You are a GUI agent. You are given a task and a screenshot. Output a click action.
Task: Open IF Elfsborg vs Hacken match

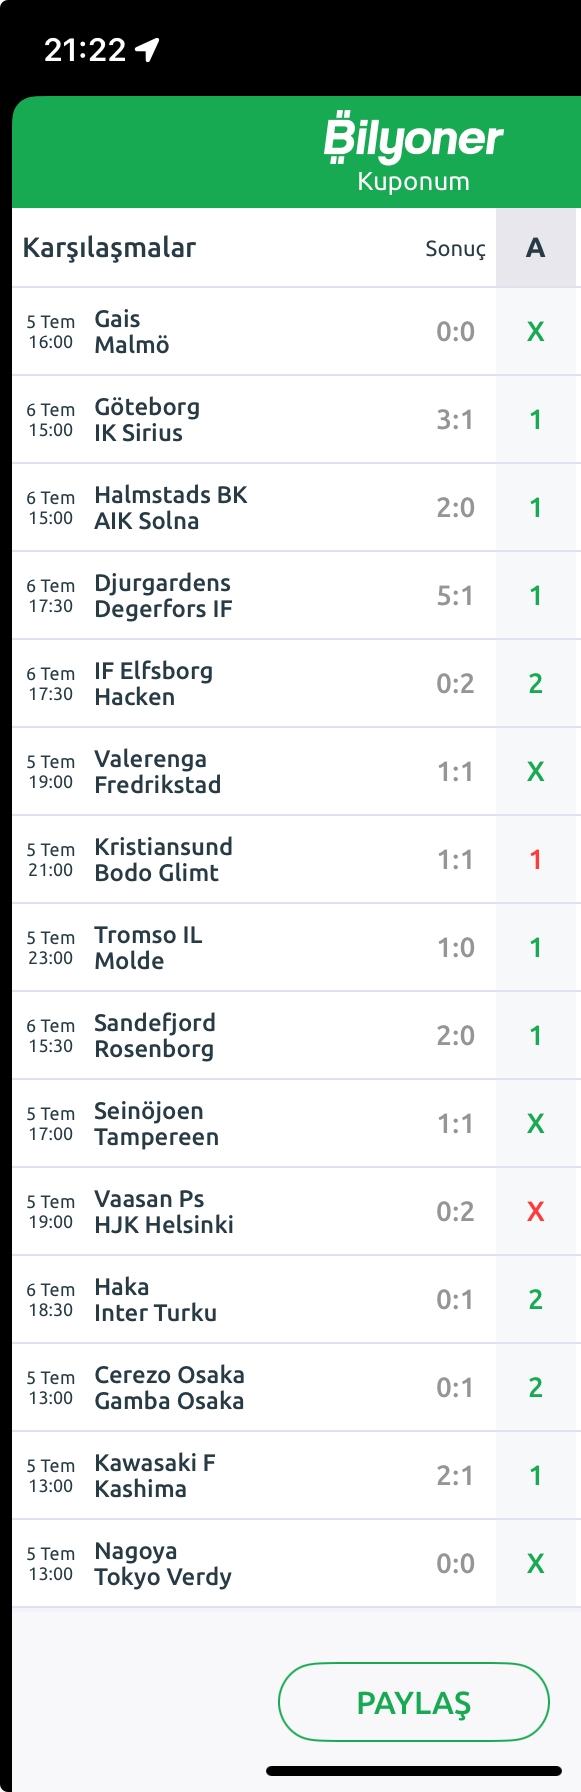point(296,684)
